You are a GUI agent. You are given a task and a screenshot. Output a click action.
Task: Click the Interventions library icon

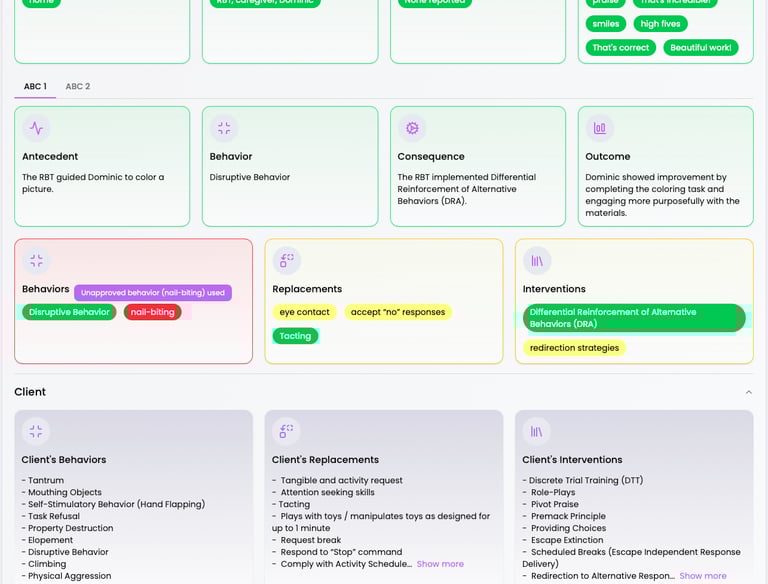coord(537,261)
